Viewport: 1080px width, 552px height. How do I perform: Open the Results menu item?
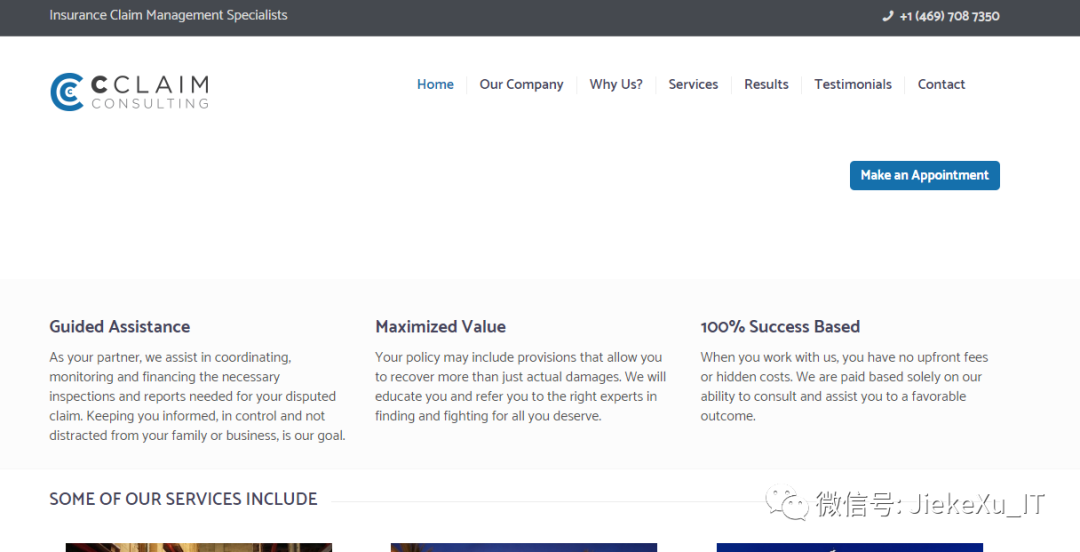766,84
